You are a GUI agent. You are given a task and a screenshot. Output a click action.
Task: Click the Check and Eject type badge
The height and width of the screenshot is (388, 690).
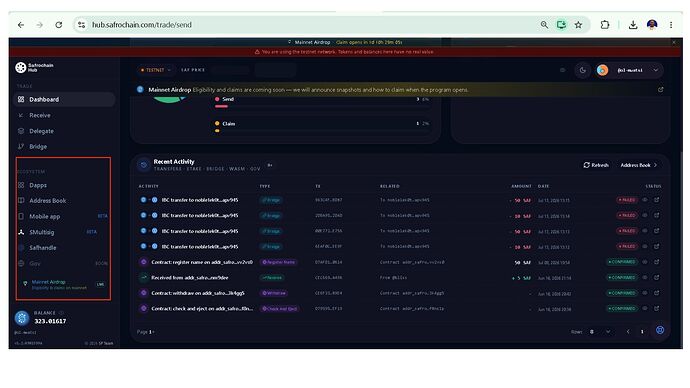tap(279, 308)
